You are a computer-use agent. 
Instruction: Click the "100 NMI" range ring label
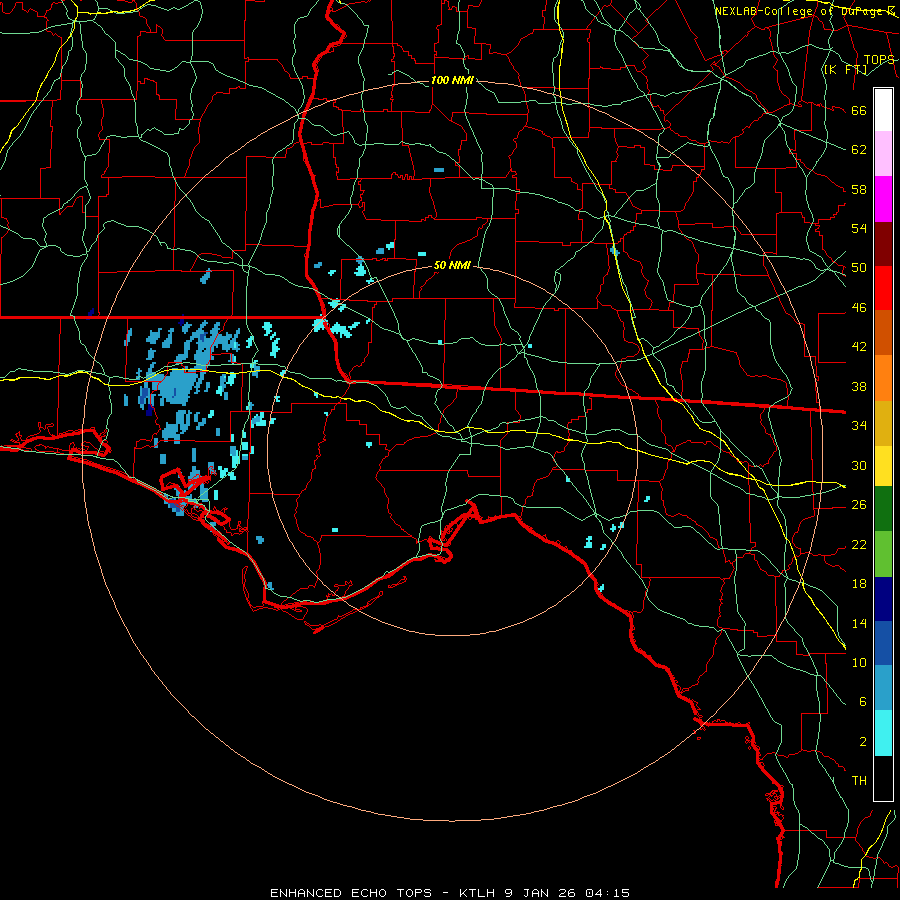click(452, 81)
